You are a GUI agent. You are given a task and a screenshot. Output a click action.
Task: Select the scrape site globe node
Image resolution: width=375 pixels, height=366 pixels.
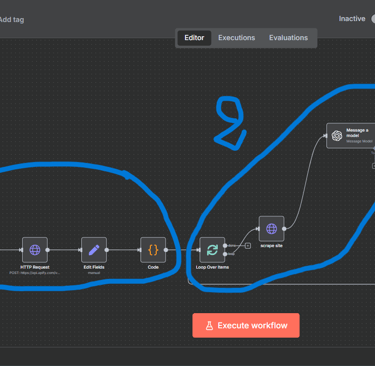pos(272,229)
